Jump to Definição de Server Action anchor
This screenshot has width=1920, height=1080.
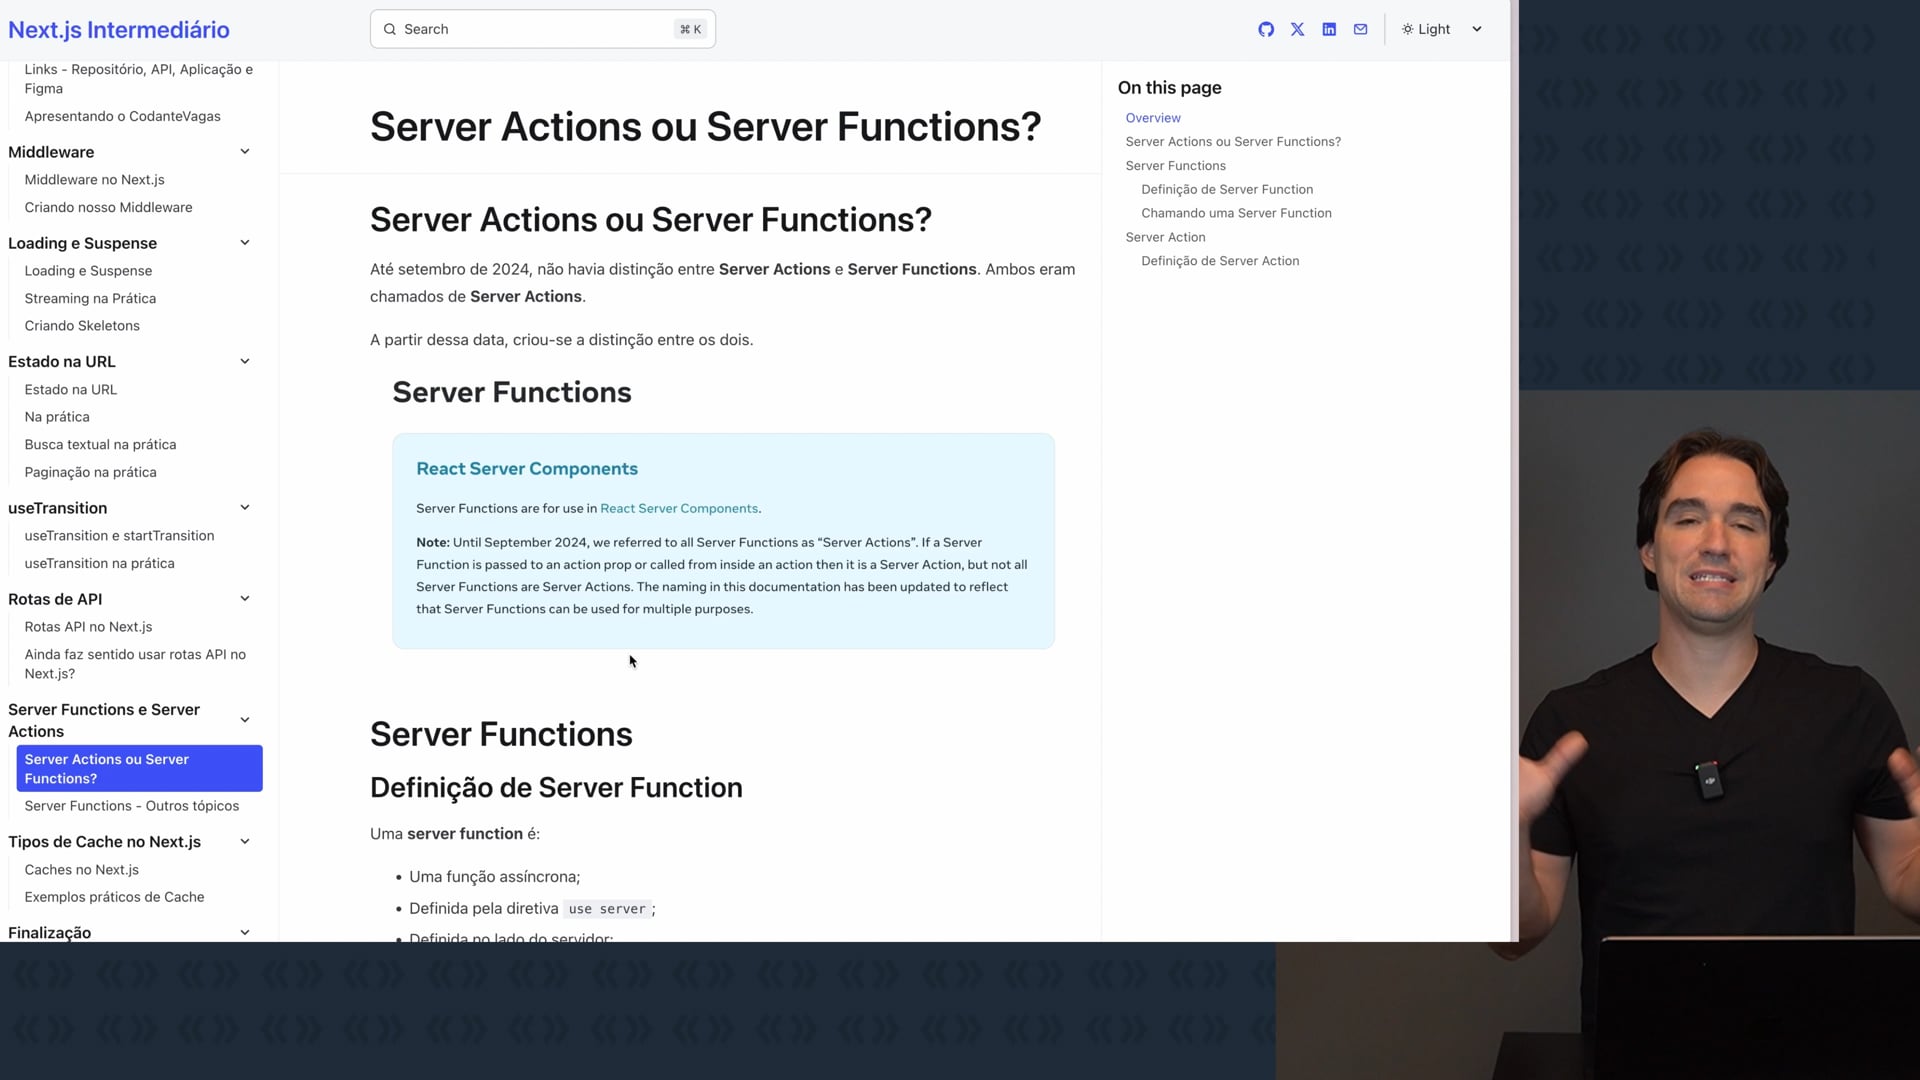point(1220,261)
